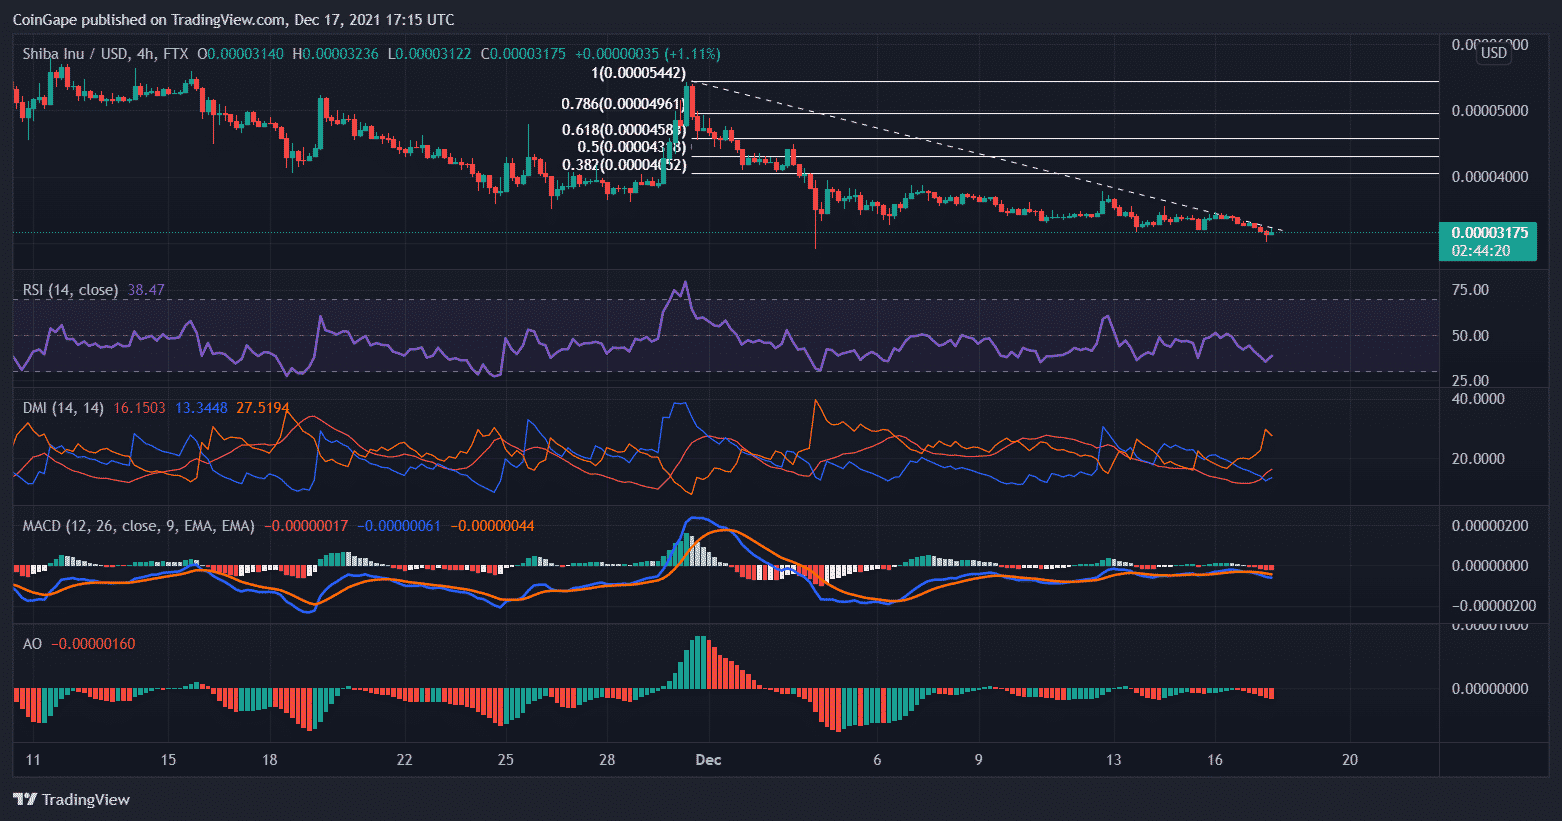
Task: Click the Dec marker on time axis
Action: pos(708,760)
